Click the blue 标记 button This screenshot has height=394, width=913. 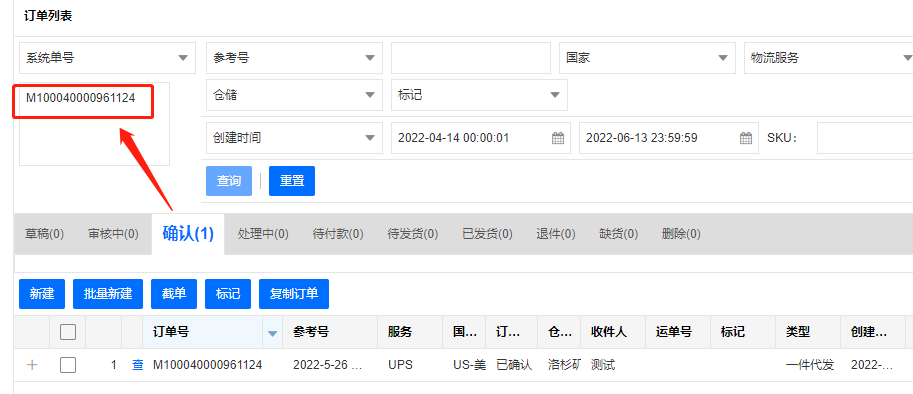point(228,294)
